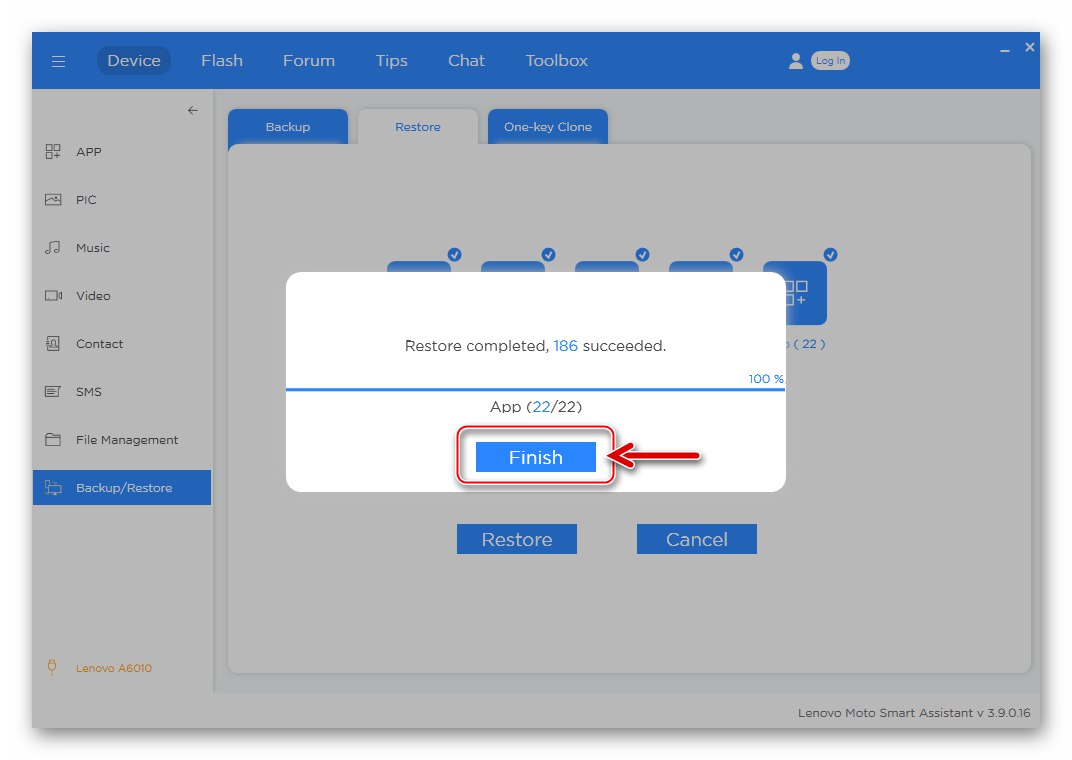The image size is (1072, 760).
Task: Switch to the Backup tab
Action: [288, 126]
